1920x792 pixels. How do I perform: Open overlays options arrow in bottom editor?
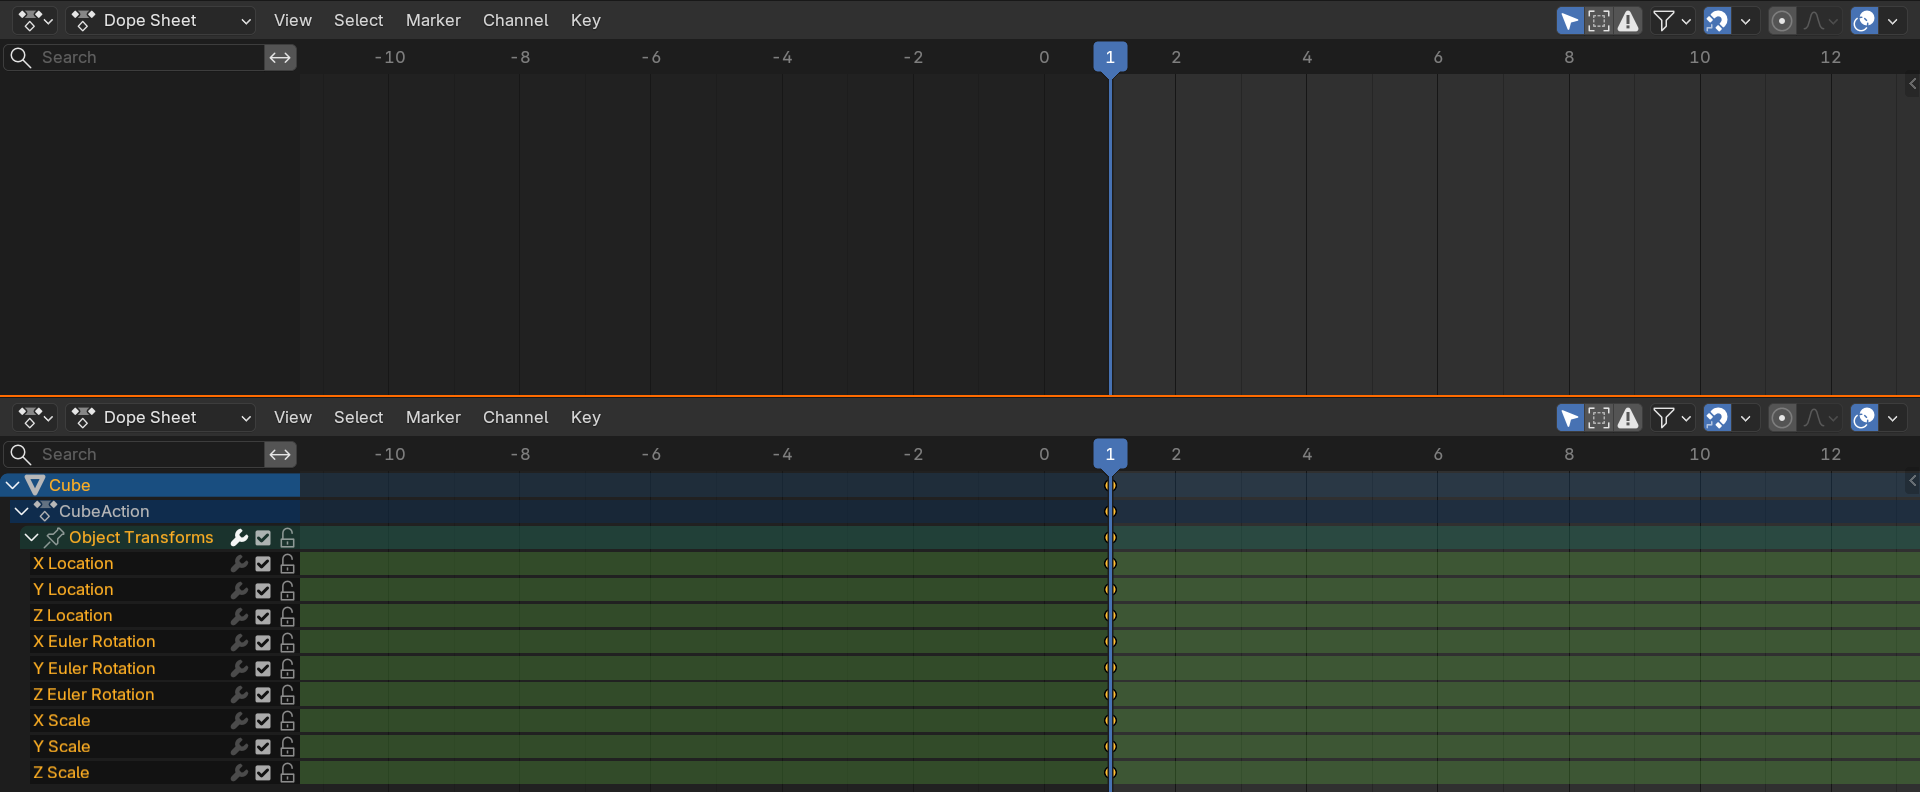(x=1893, y=417)
